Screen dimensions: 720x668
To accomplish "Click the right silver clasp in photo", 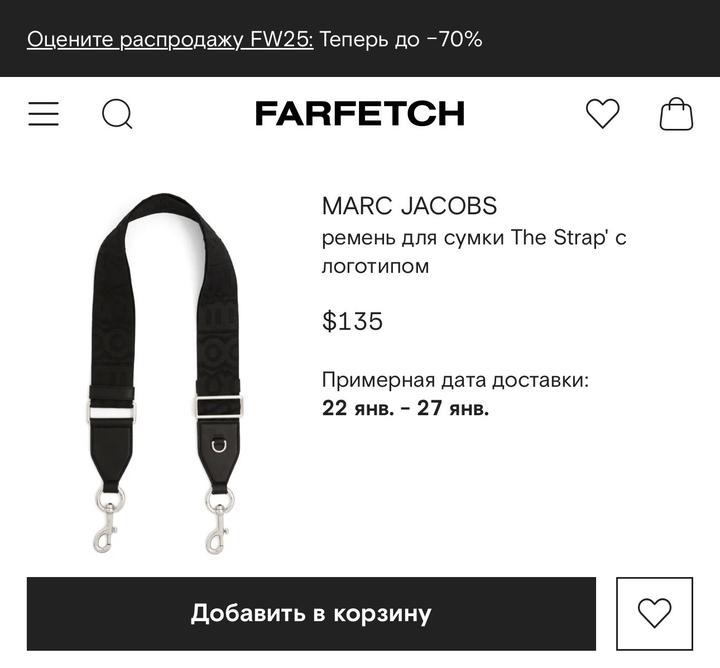I will 218,521.
